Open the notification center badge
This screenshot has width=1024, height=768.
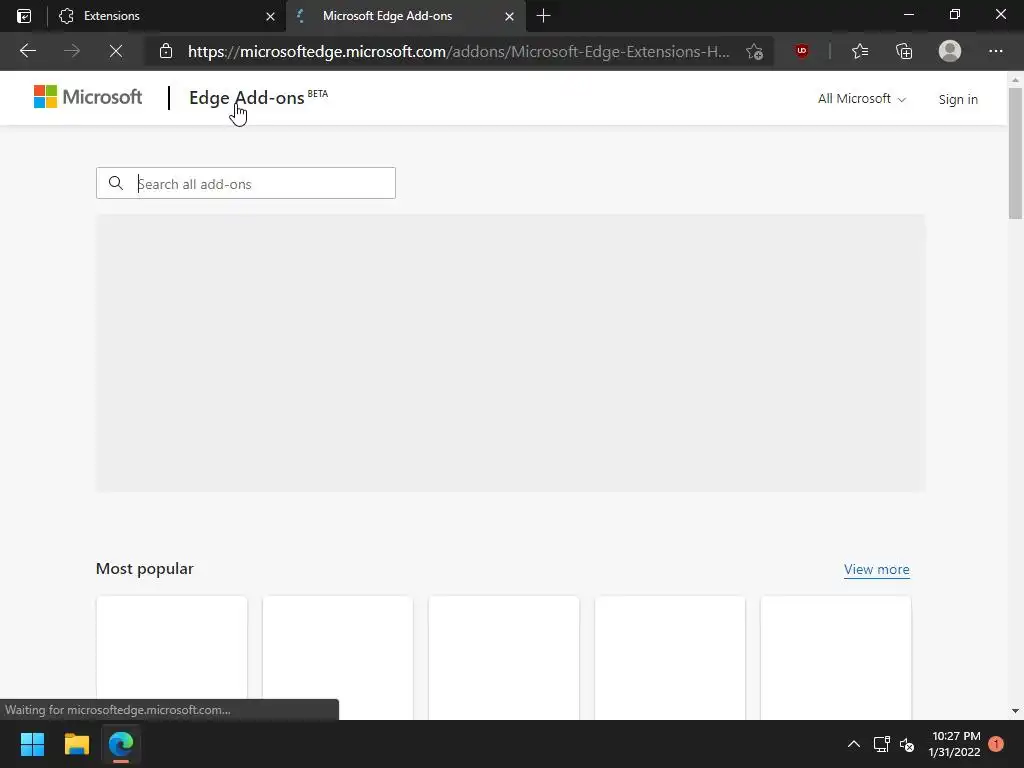point(996,744)
